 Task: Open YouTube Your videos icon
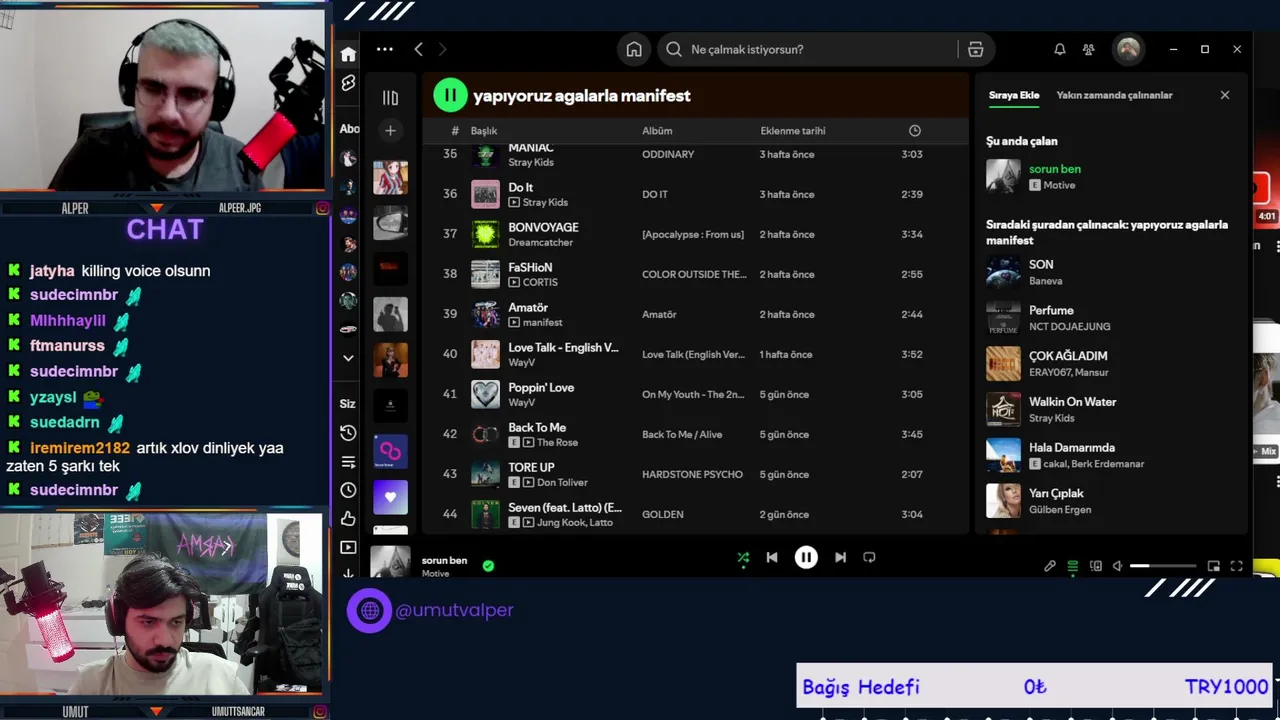click(x=348, y=547)
